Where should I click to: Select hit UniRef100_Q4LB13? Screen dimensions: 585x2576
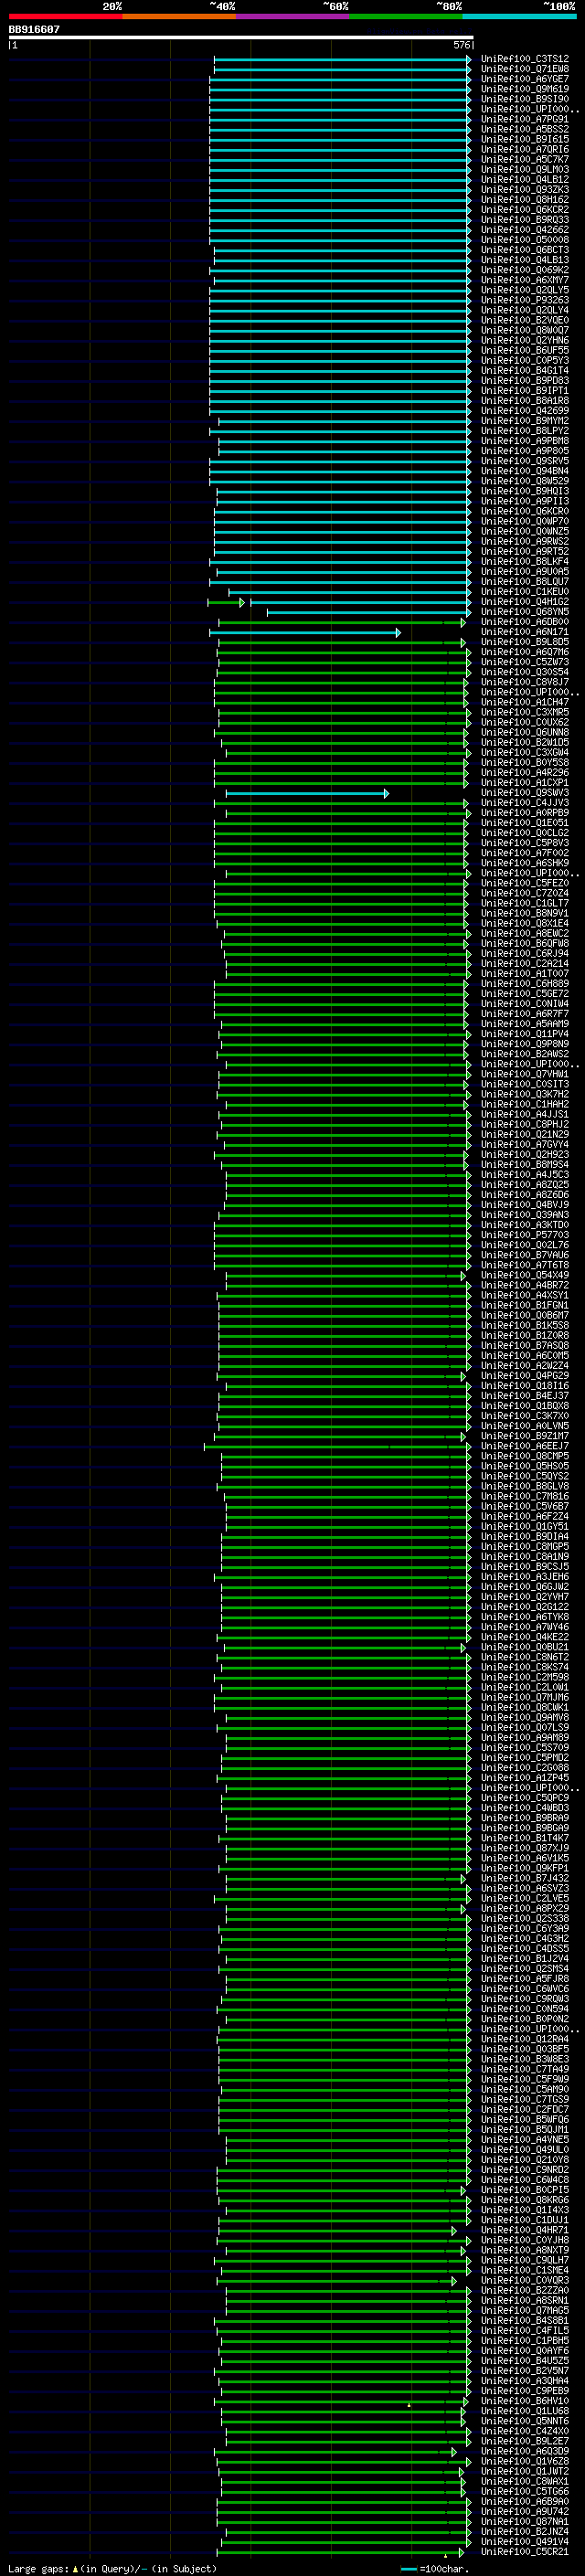pyautogui.click(x=524, y=260)
